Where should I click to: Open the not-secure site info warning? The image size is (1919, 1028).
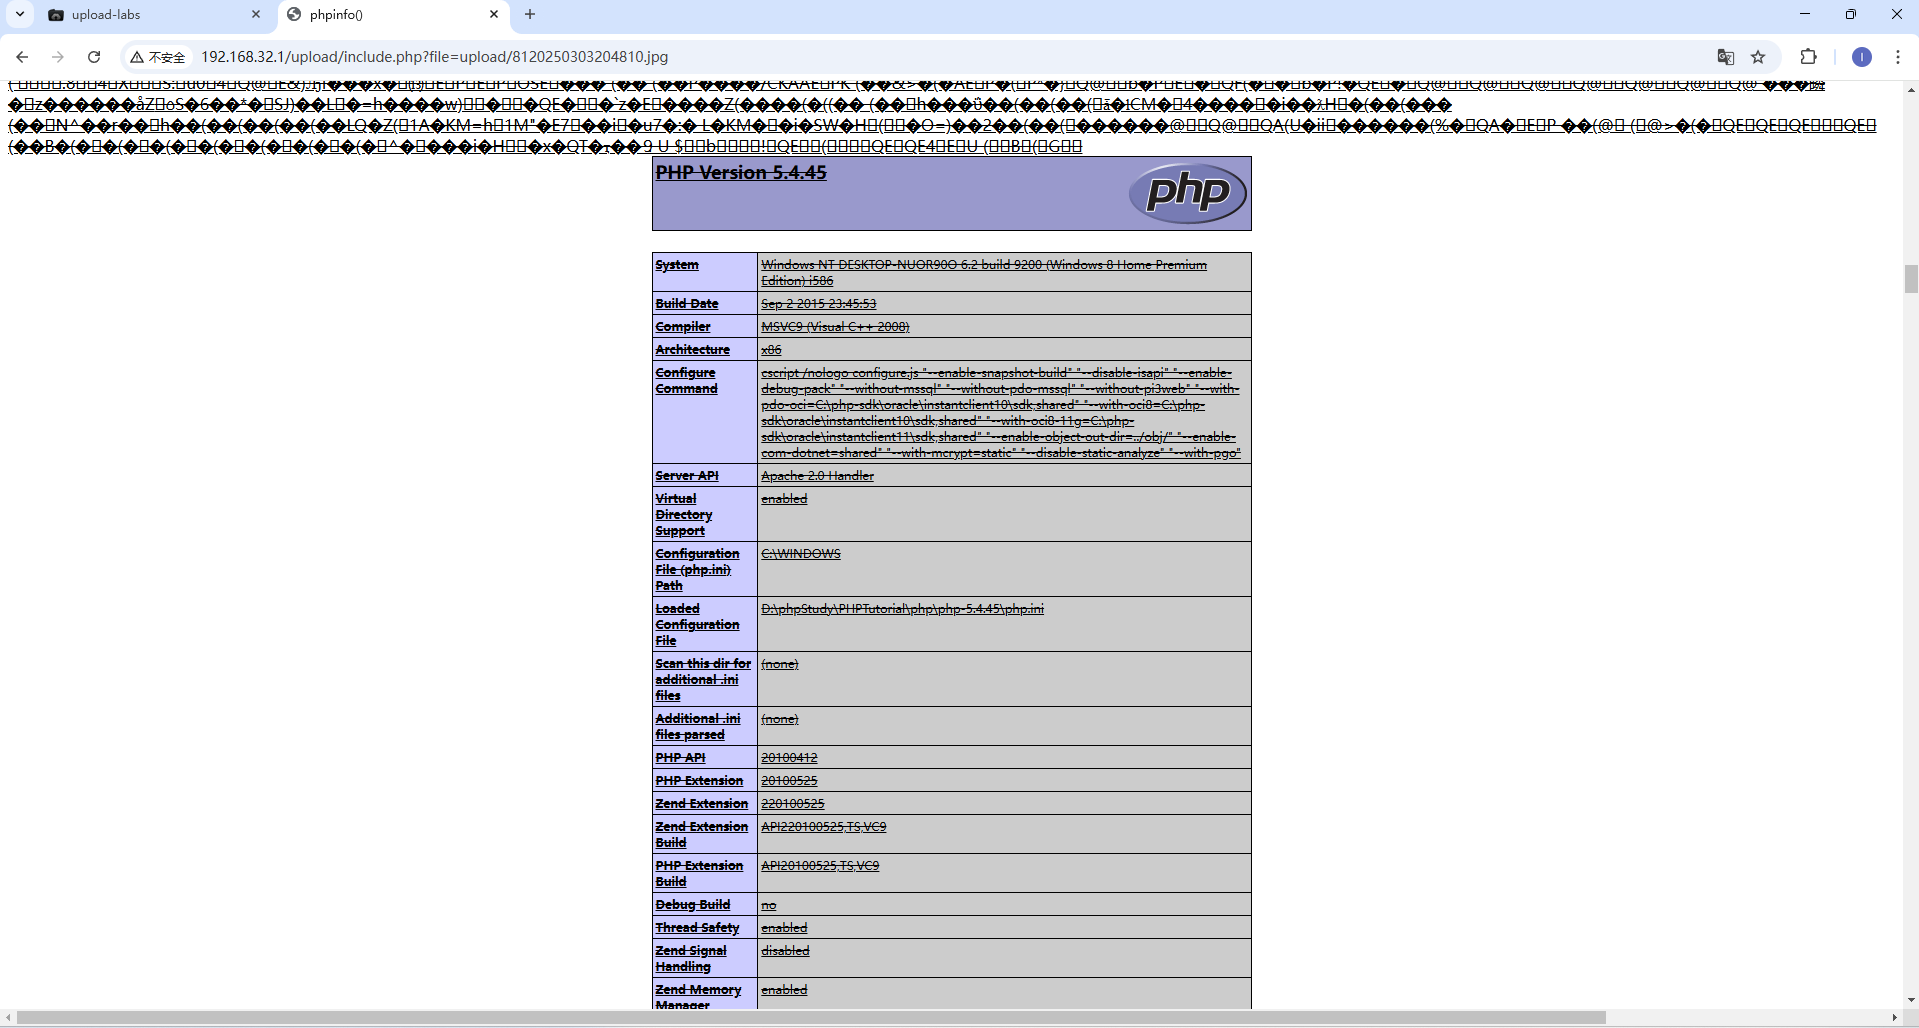point(158,57)
